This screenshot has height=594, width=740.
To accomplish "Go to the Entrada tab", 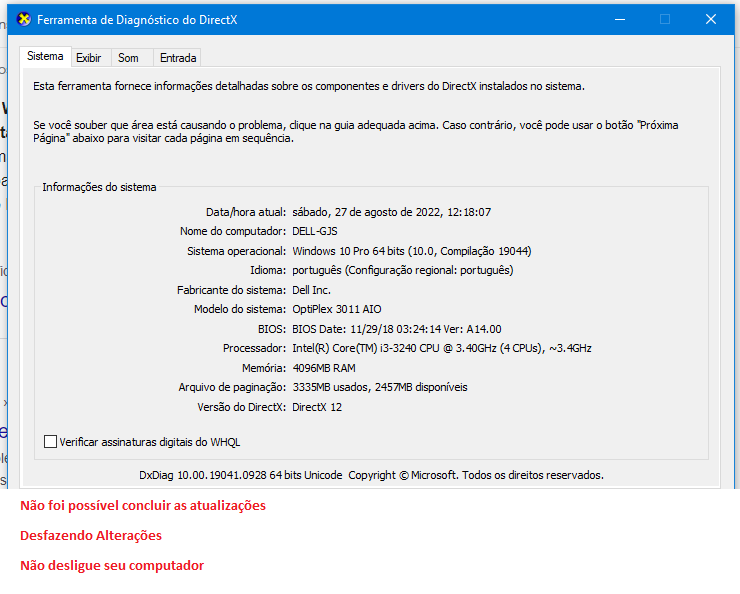I will click(178, 58).
